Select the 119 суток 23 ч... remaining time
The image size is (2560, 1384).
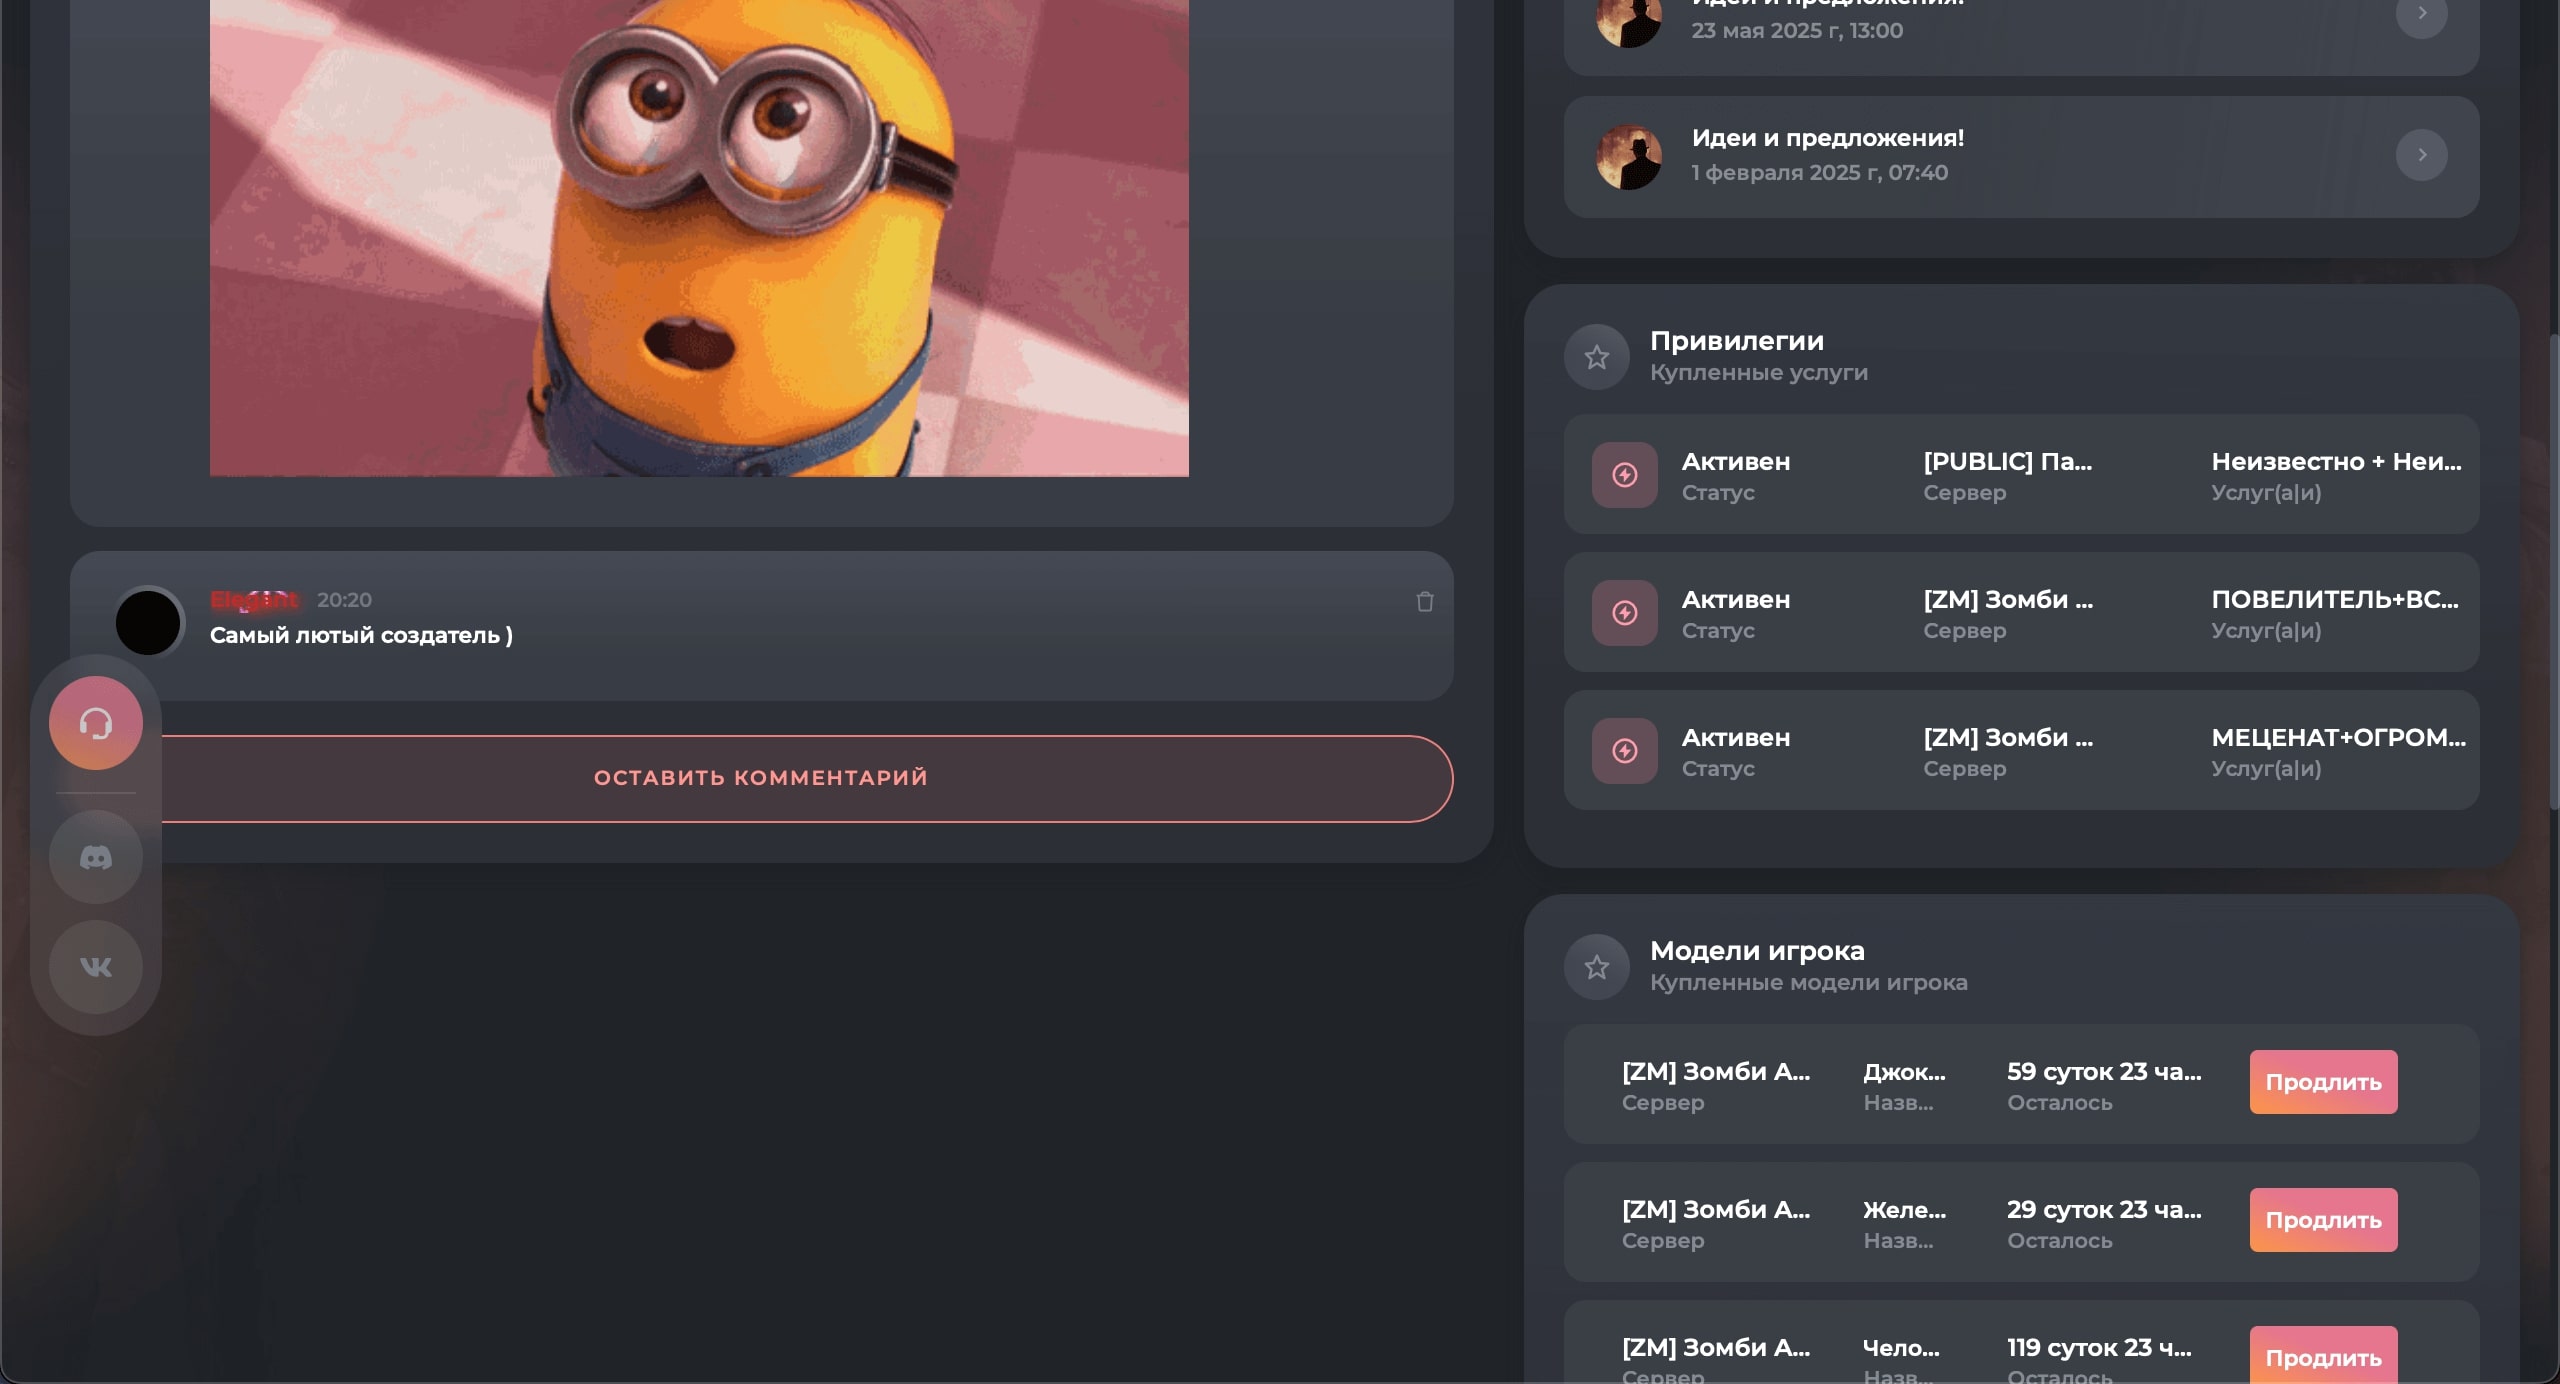[x=2099, y=1347]
